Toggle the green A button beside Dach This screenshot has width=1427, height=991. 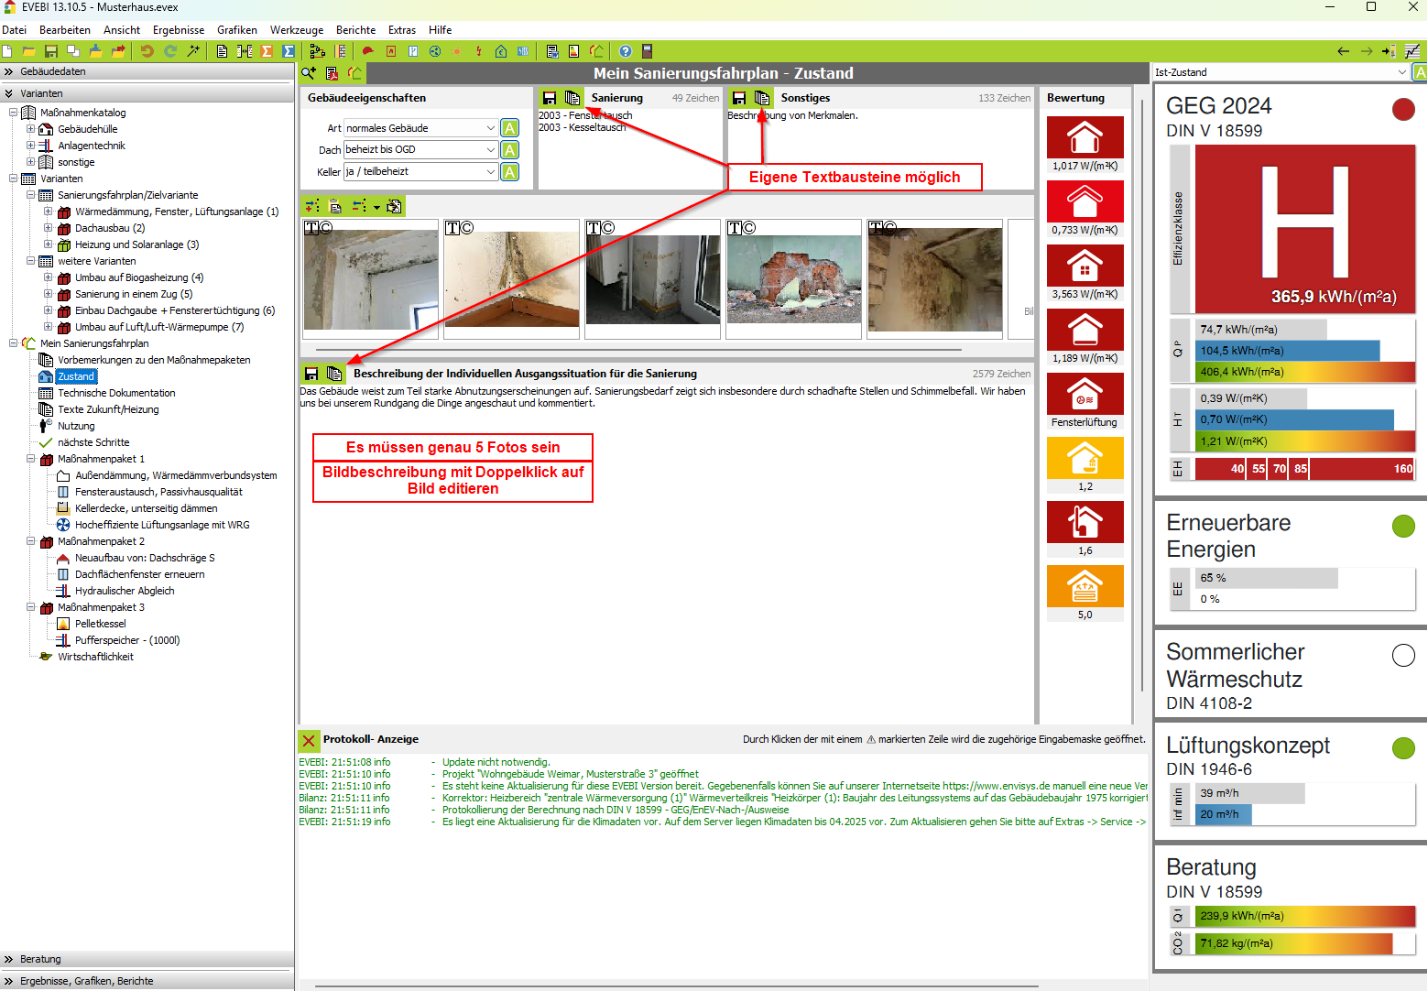coord(510,150)
